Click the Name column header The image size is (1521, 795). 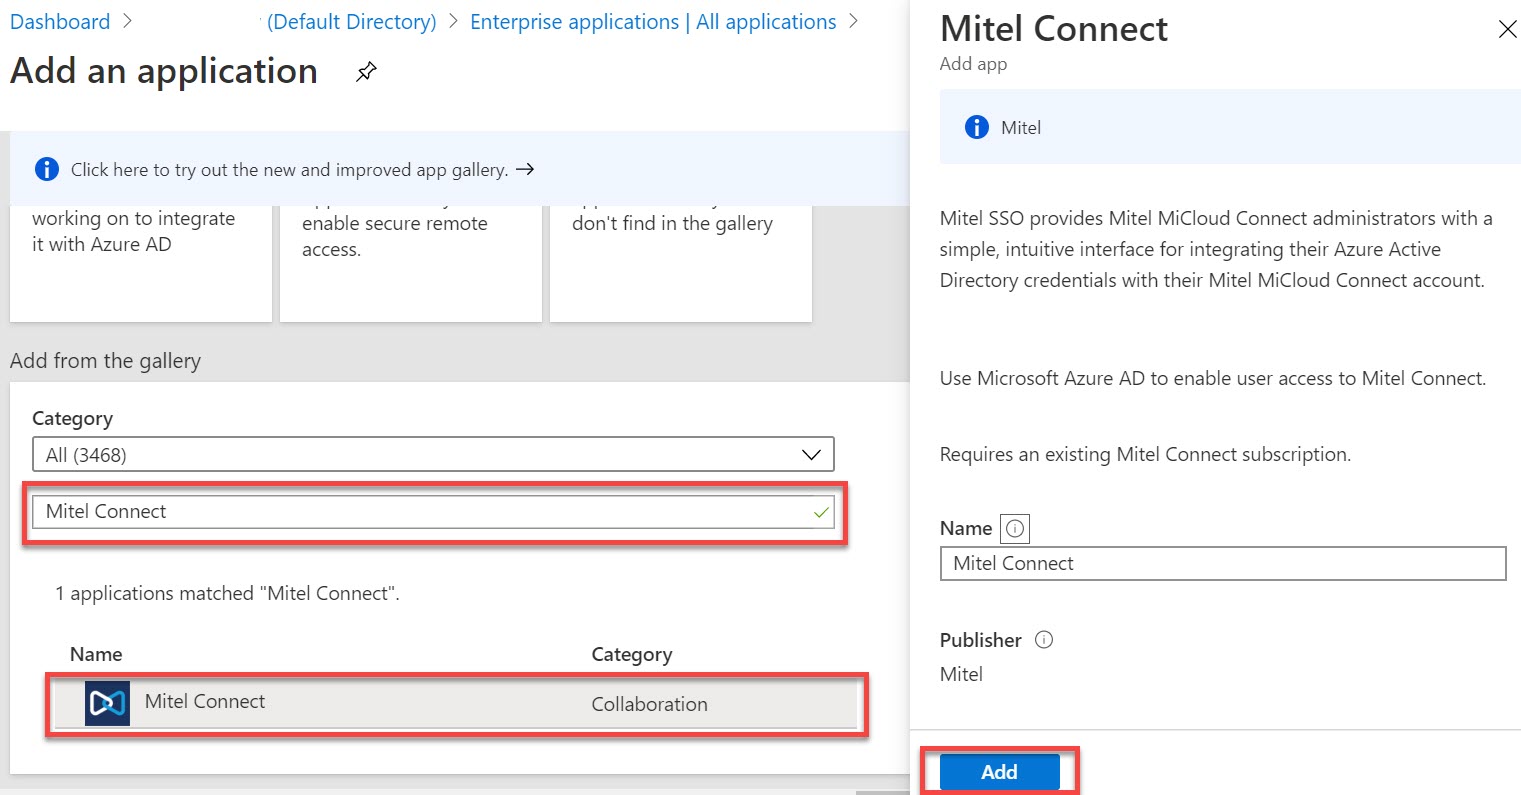point(96,654)
